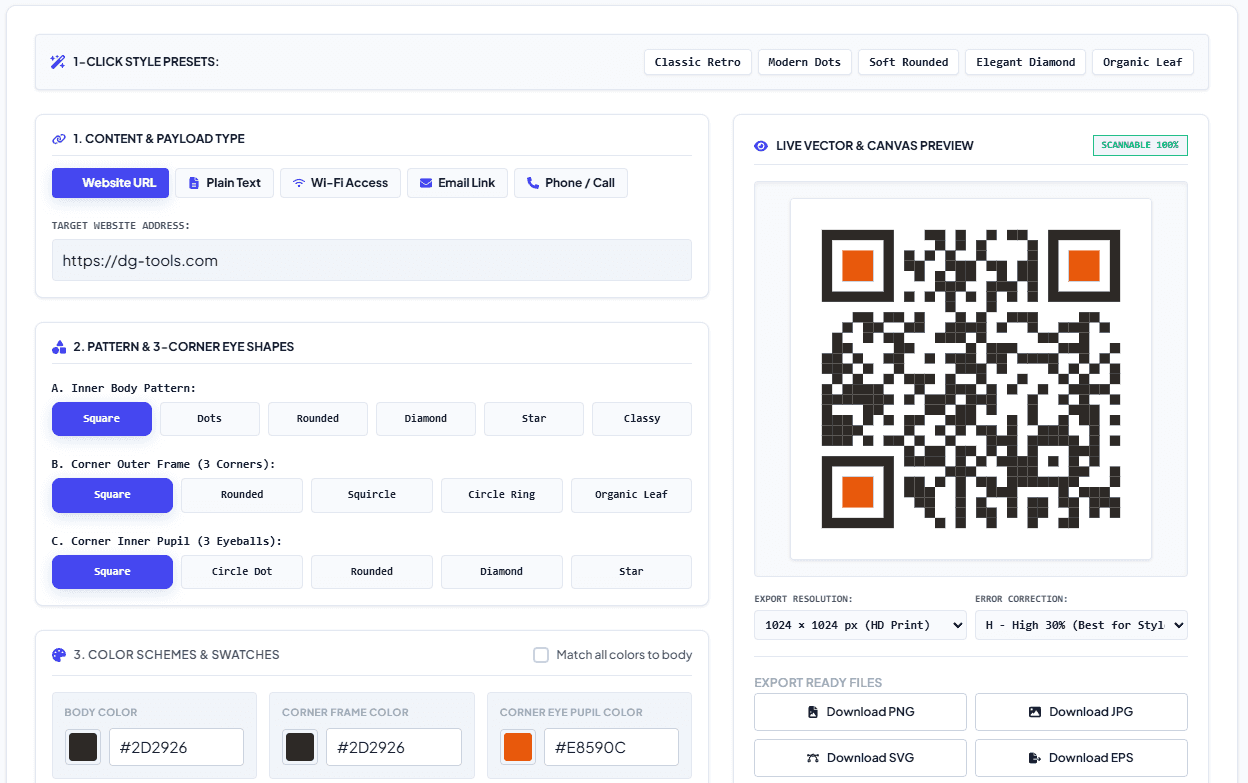Viewport: 1248px width, 783px height.
Task: Click the Wi-Fi icon in Wi-Fi Access tab
Action: (x=298, y=183)
